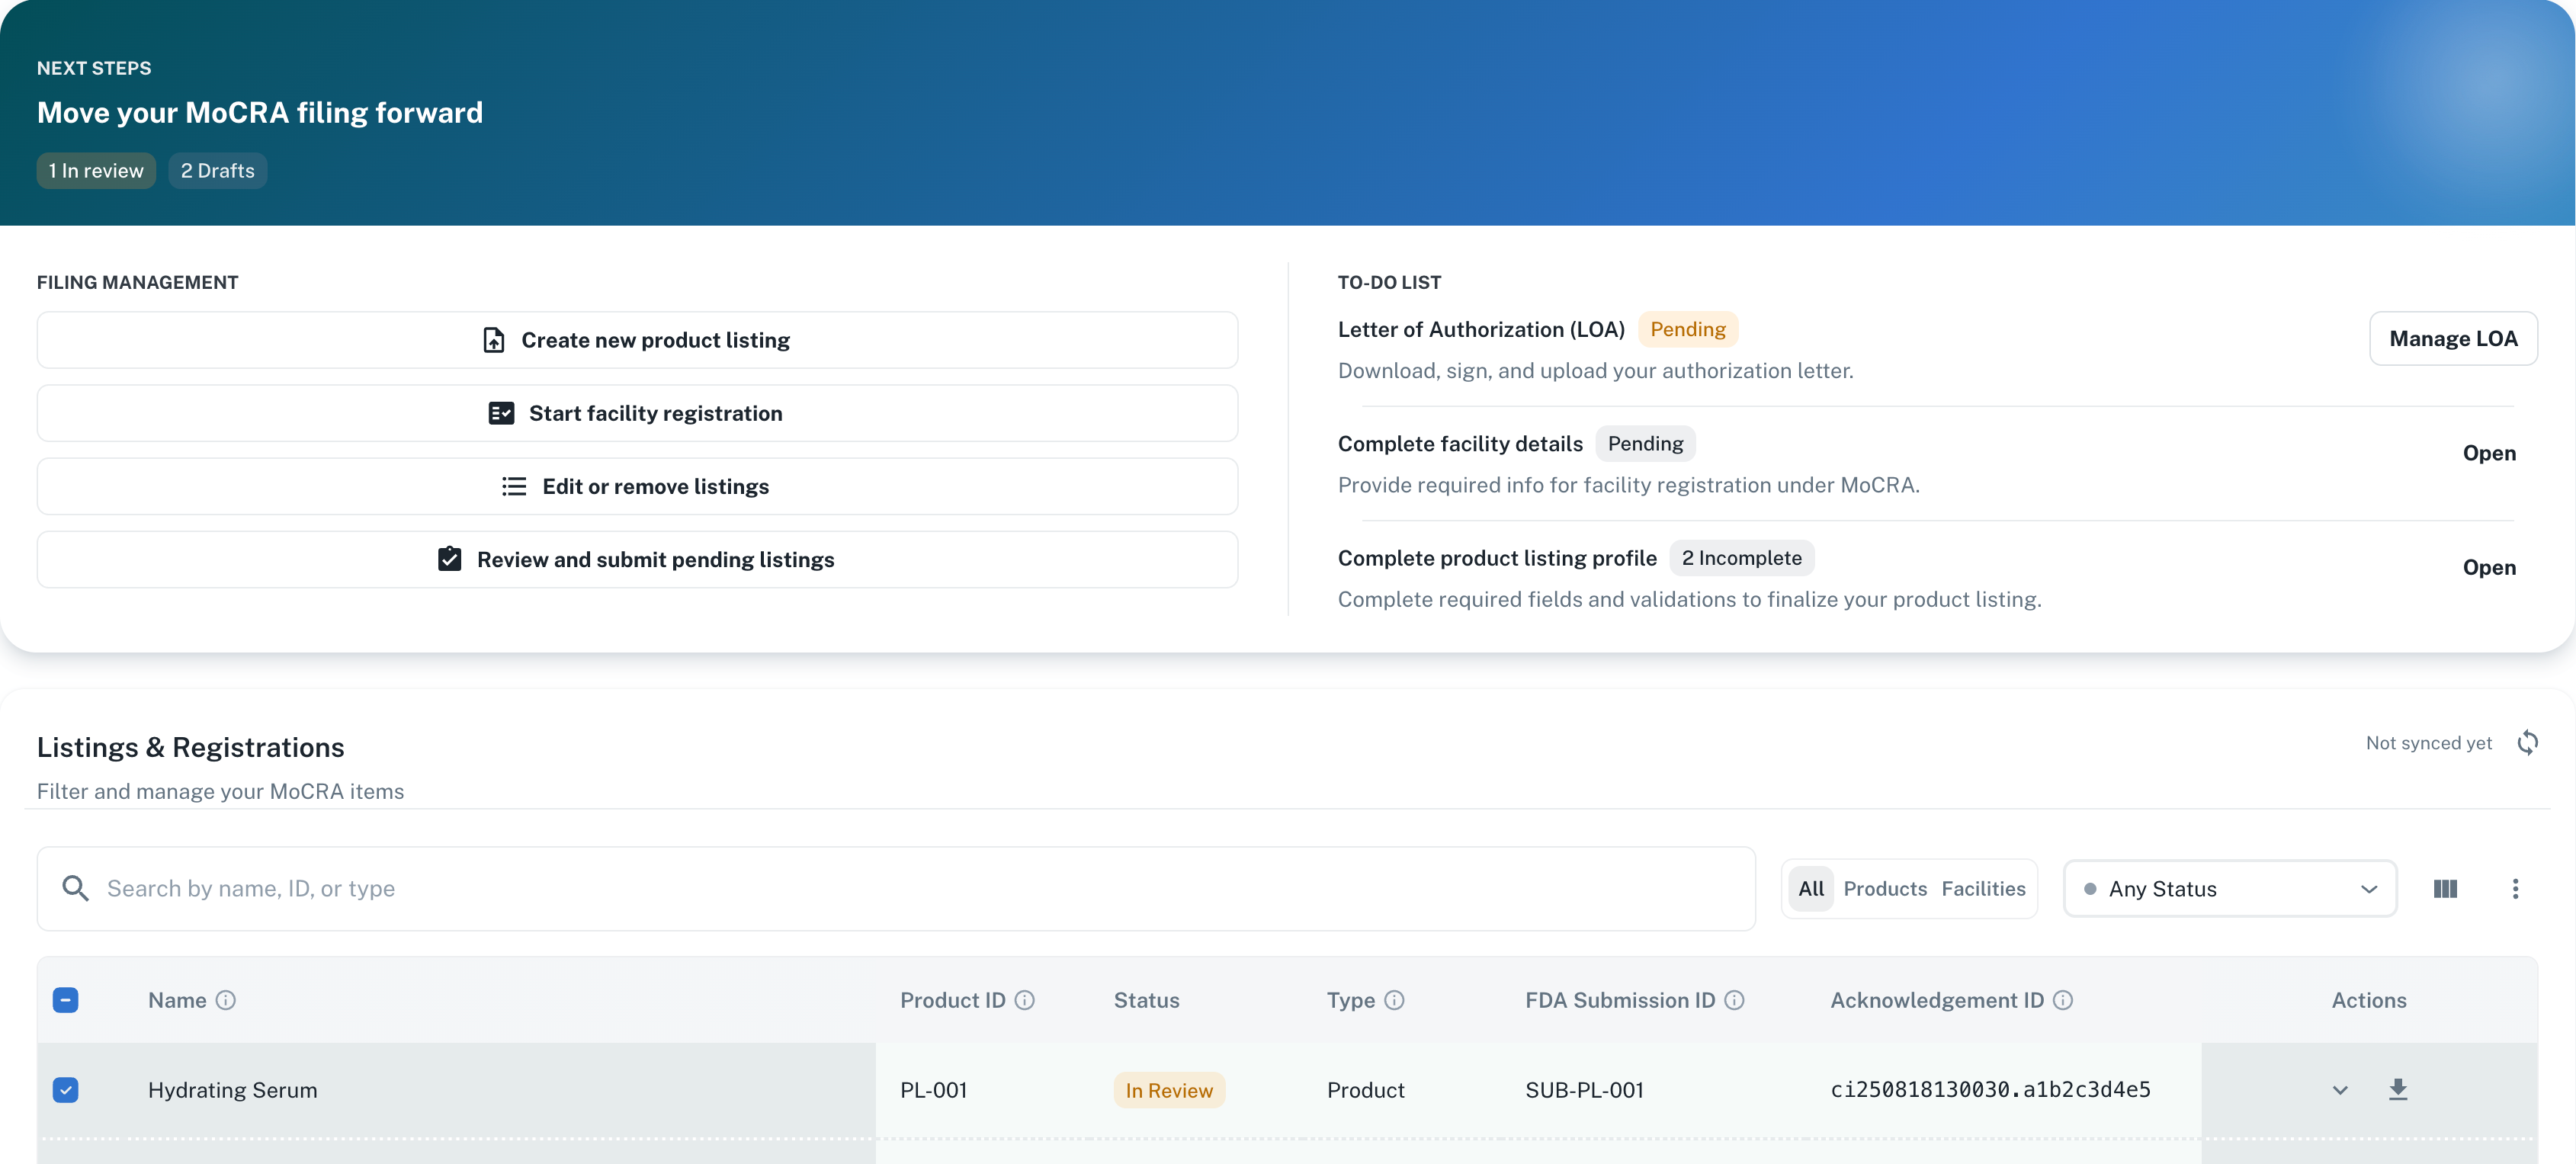
Task: Open the column layout icon
Action: (x=2444, y=888)
